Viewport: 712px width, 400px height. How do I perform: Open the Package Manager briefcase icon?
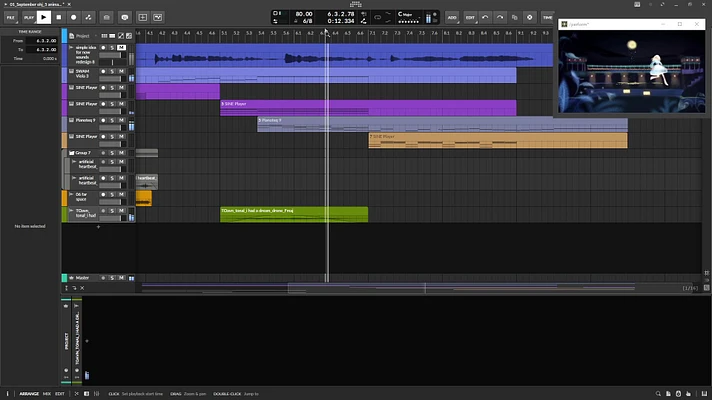106,17
